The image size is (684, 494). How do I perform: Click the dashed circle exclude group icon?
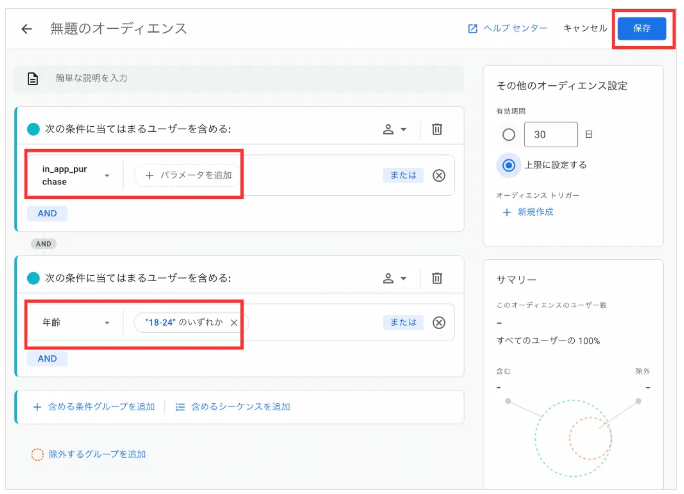[37, 454]
